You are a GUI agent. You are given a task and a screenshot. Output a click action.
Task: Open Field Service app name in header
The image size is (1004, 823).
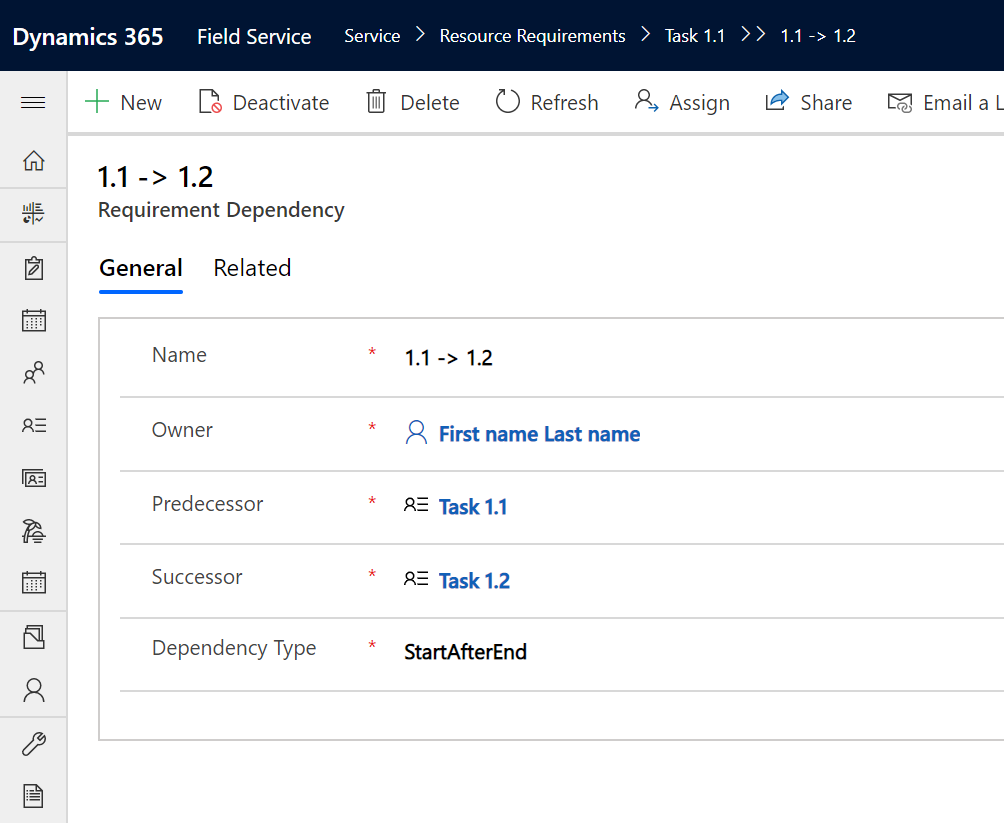click(x=254, y=37)
